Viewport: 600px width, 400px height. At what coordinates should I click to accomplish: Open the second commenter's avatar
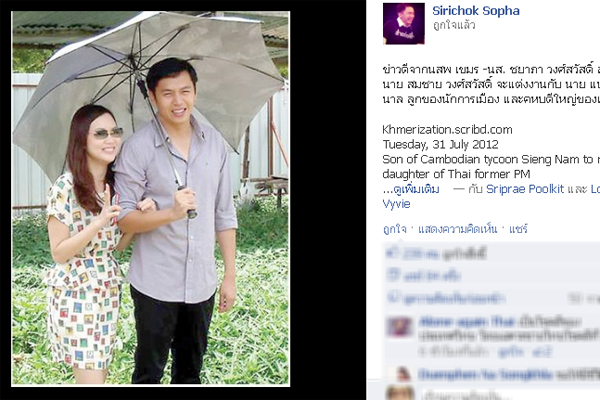[400, 374]
